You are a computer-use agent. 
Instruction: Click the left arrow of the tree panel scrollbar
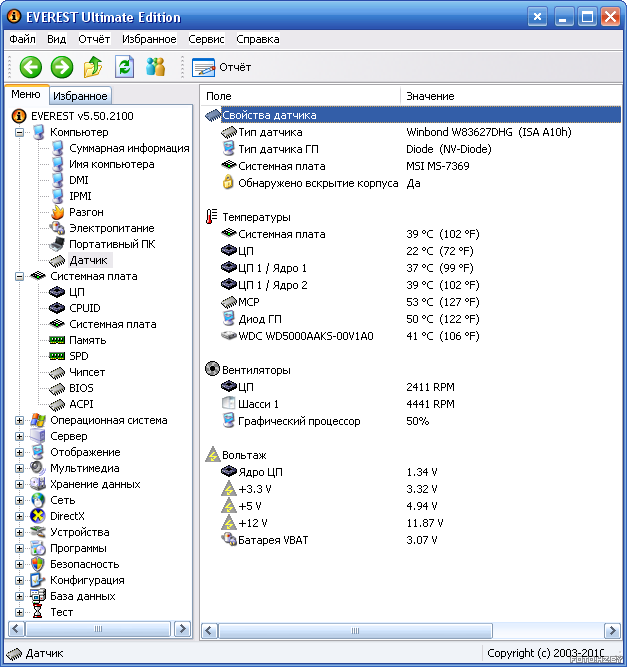click(17, 629)
